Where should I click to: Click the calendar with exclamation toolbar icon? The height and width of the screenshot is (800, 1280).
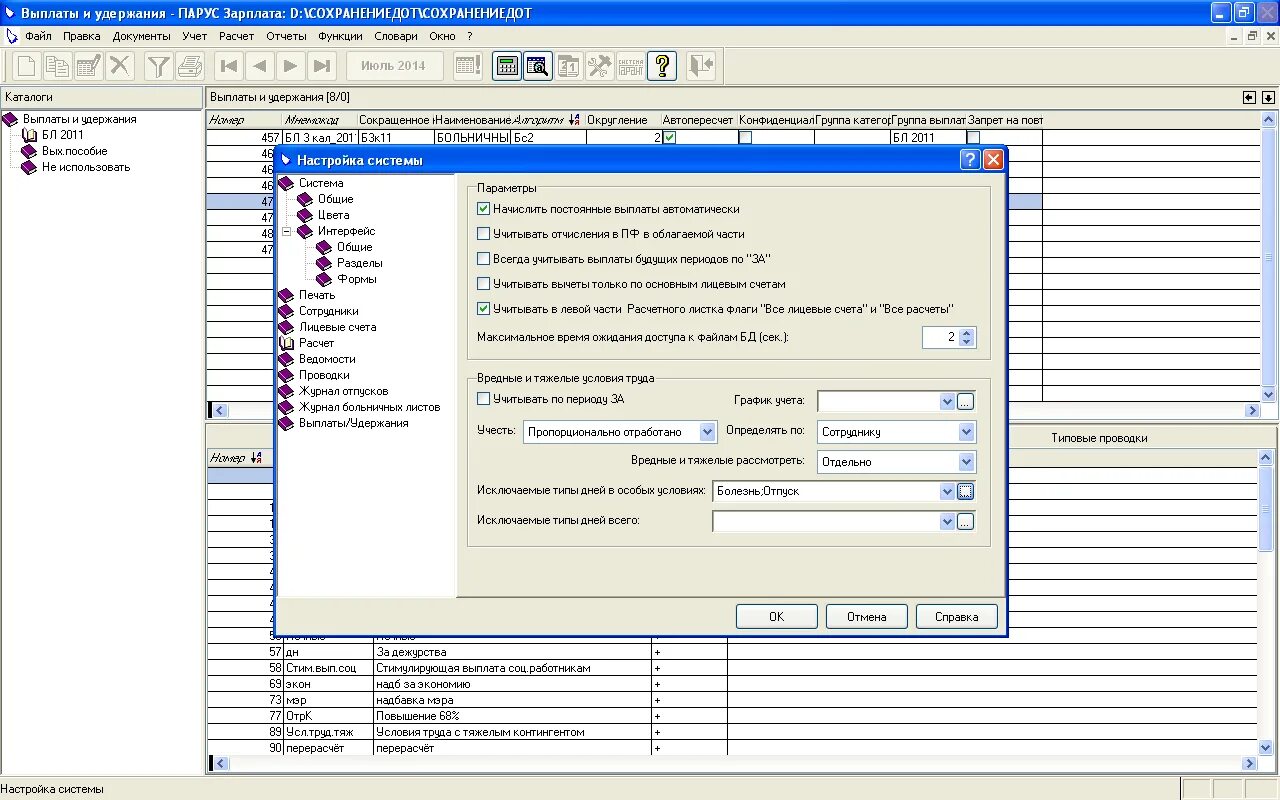pyautogui.click(x=467, y=66)
